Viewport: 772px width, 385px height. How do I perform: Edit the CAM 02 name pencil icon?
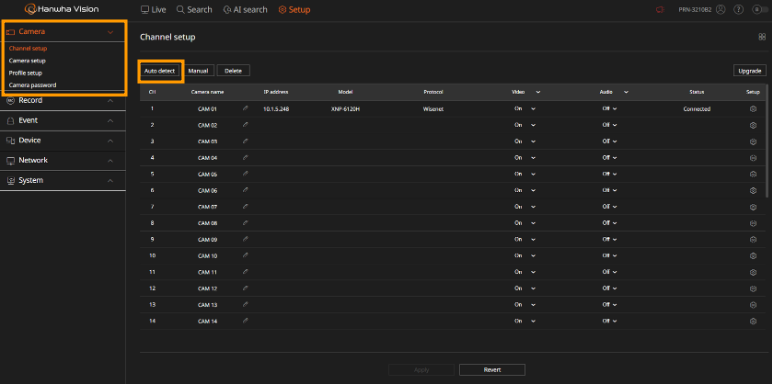click(x=246, y=125)
